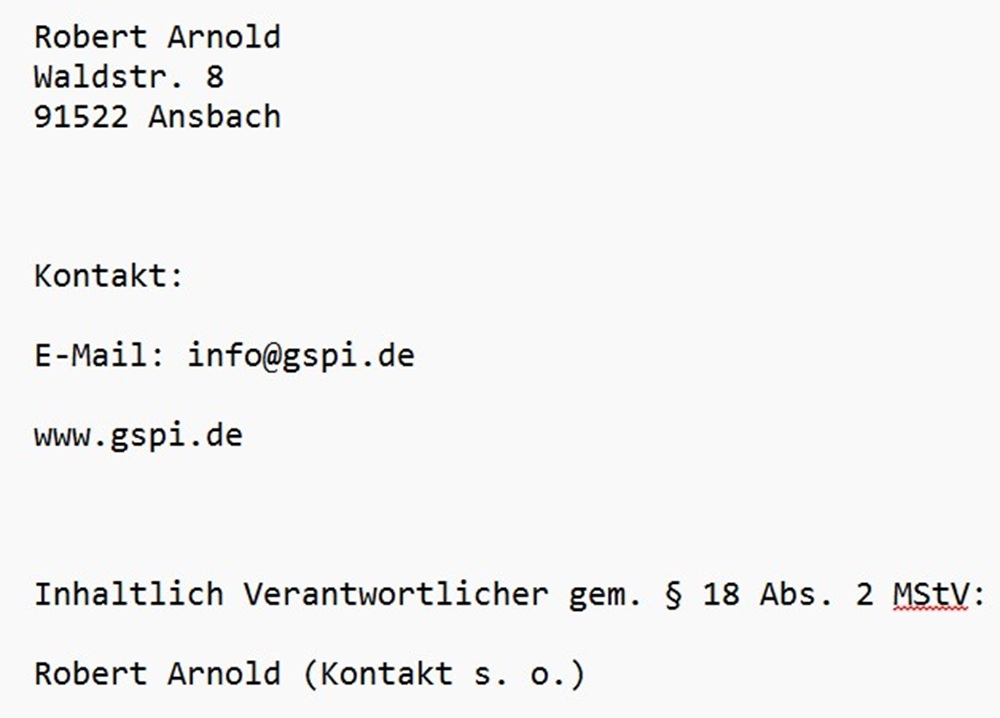Click the Kontakt: heading
The image size is (1000, 718).
click(109, 276)
